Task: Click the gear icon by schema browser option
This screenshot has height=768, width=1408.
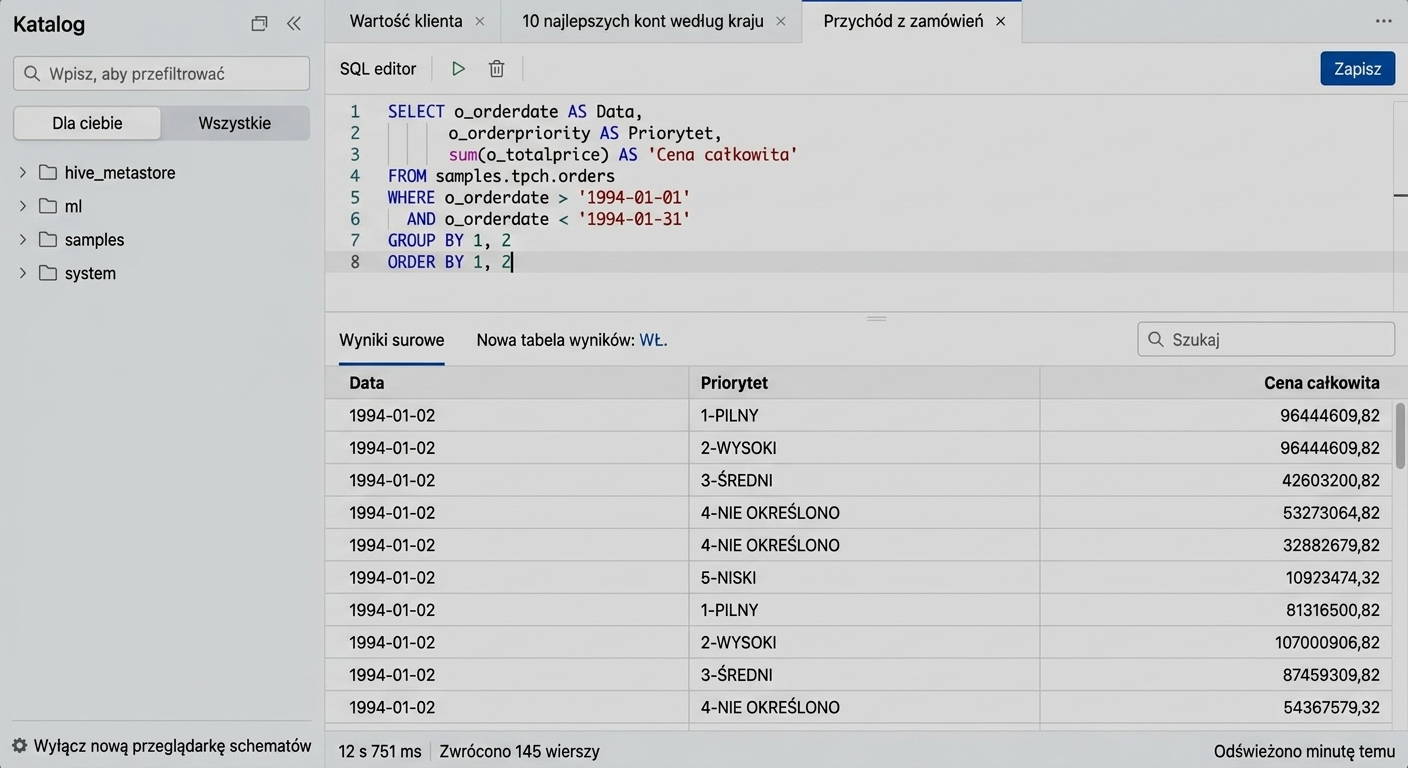Action: tap(19, 746)
